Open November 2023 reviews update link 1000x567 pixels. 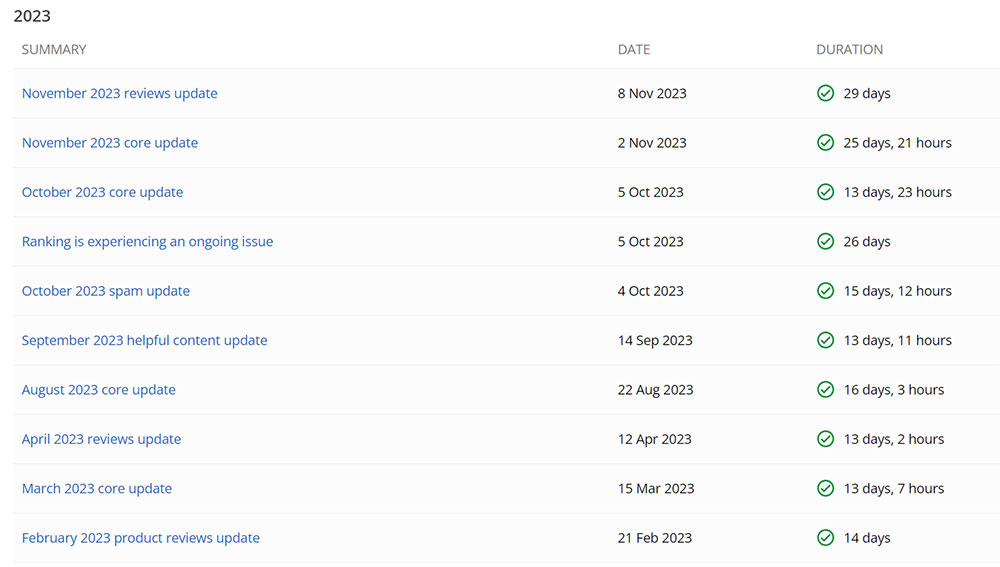point(119,93)
